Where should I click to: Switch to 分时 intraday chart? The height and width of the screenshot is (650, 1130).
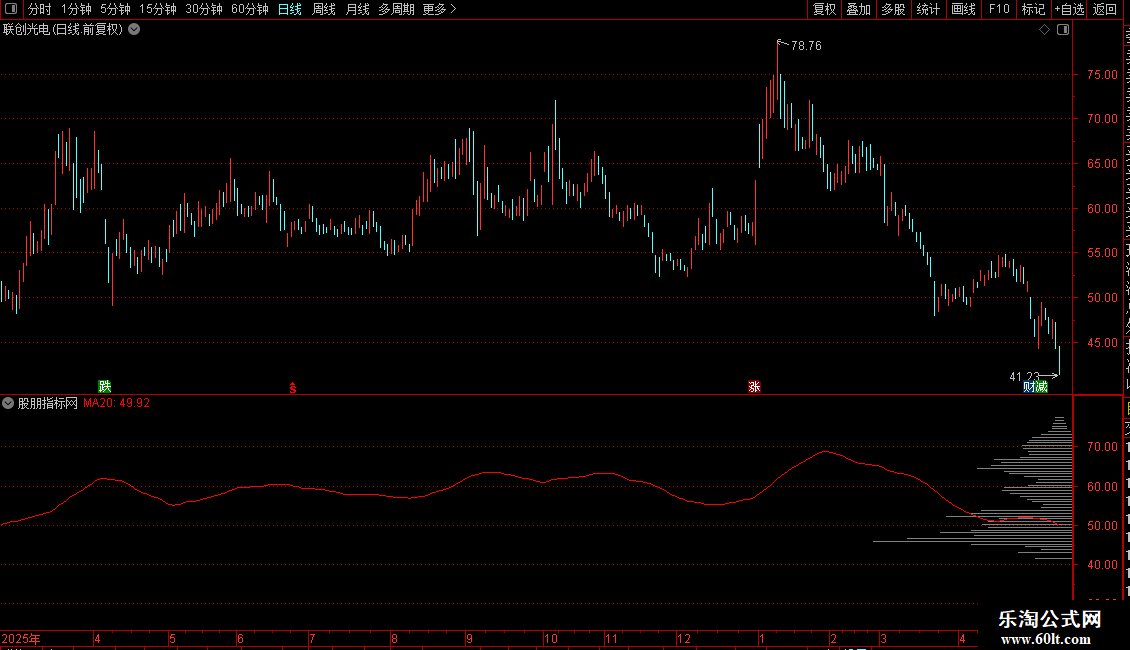point(40,9)
